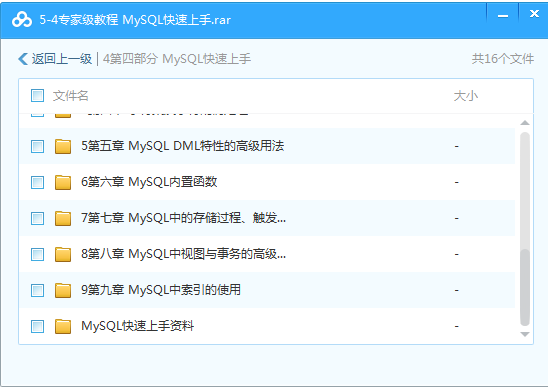This screenshot has width=548, height=389.
Task: Click breadcrumb 4第四部分 MySQL快速上手
Action: (177, 59)
